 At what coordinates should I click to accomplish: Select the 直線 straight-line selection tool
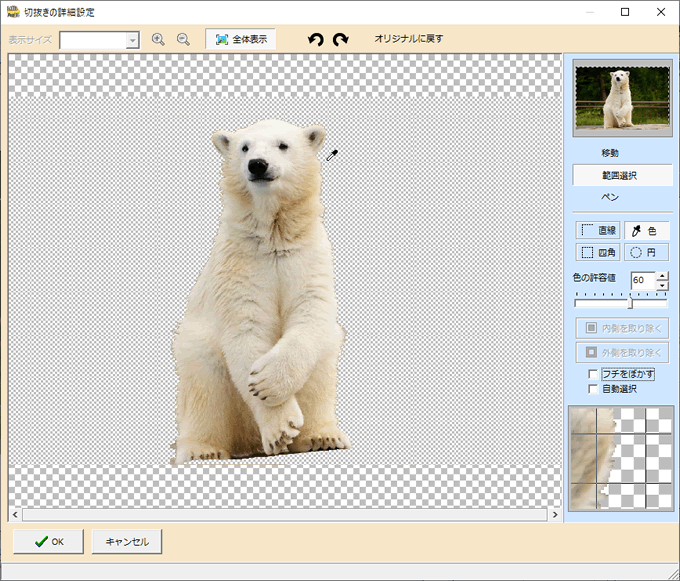(x=598, y=230)
